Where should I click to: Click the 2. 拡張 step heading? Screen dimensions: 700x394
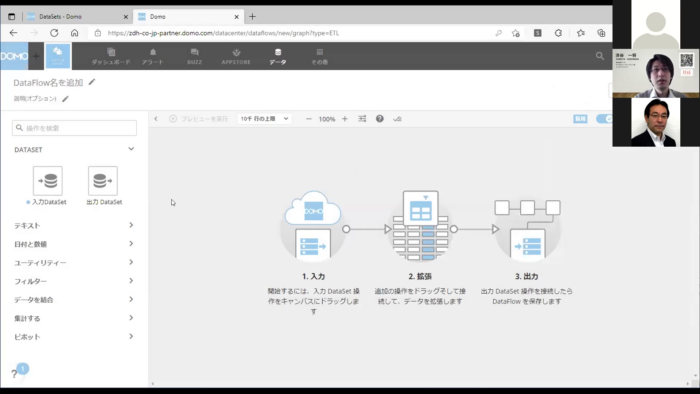[420, 276]
